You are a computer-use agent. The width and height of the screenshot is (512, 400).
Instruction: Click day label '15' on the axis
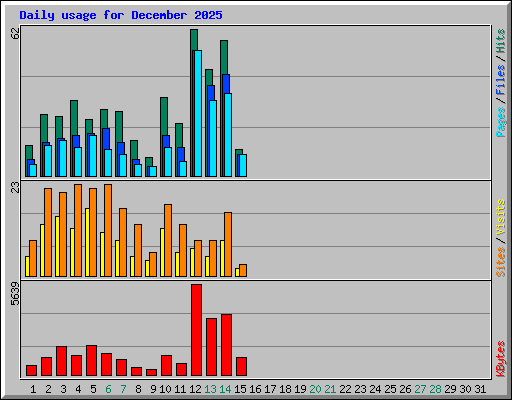point(240,389)
